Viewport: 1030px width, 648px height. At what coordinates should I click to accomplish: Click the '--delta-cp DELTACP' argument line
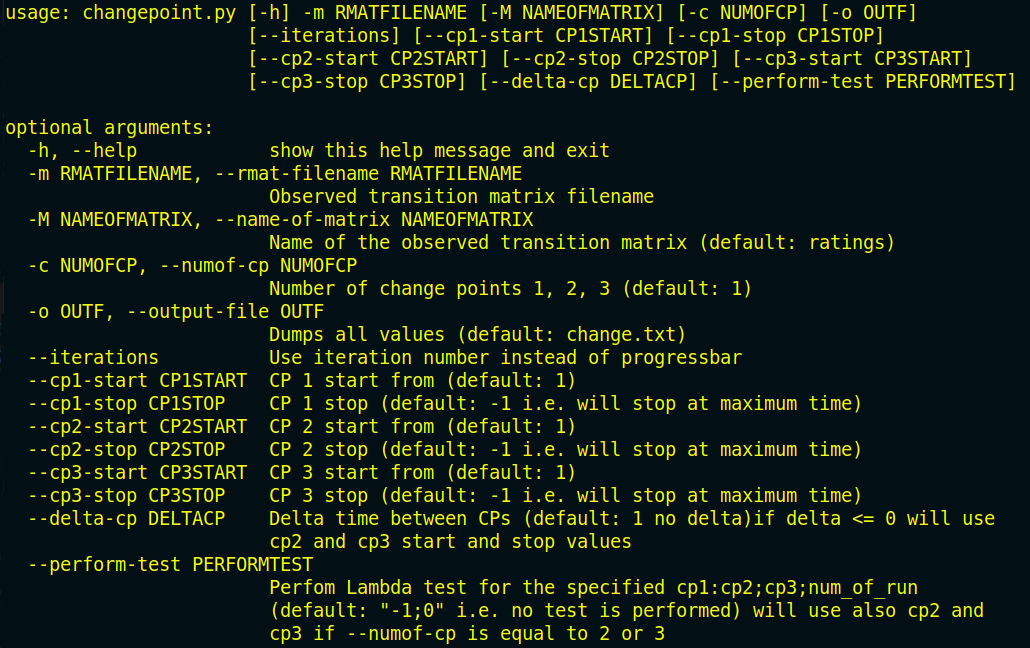[127, 519]
